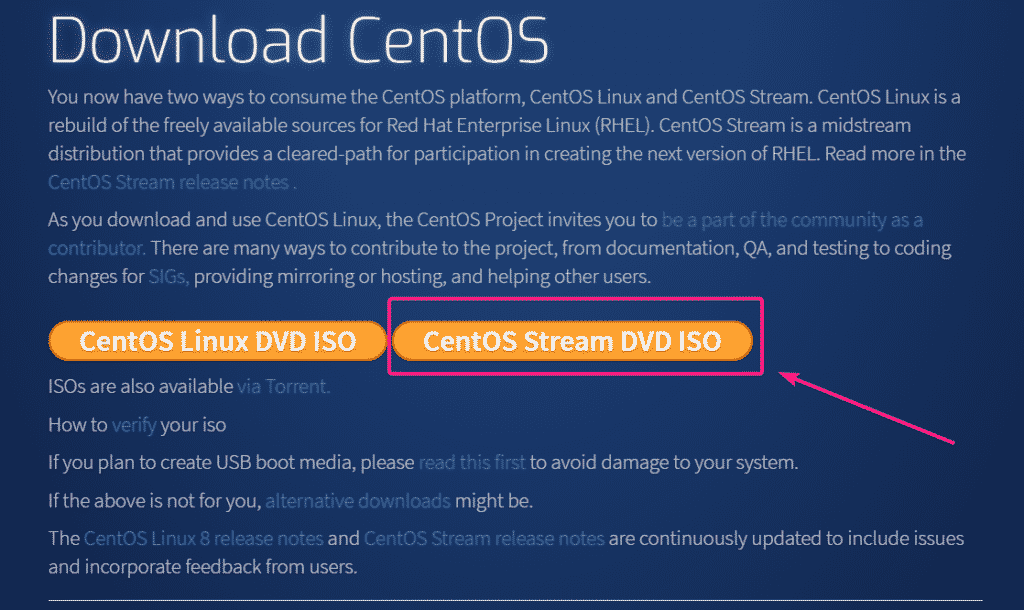Image resolution: width=1024 pixels, height=610 pixels.
Task: Go to 'alternative downloads' link
Action: point(358,501)
